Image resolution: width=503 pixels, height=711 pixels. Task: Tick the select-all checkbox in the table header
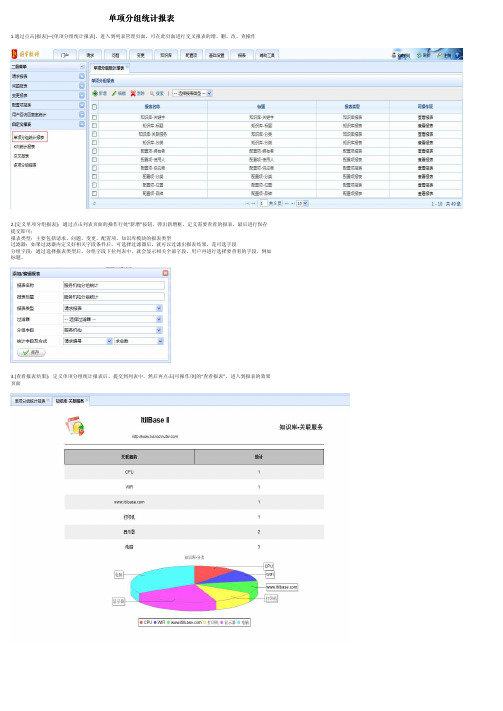[x=94, y=107]
